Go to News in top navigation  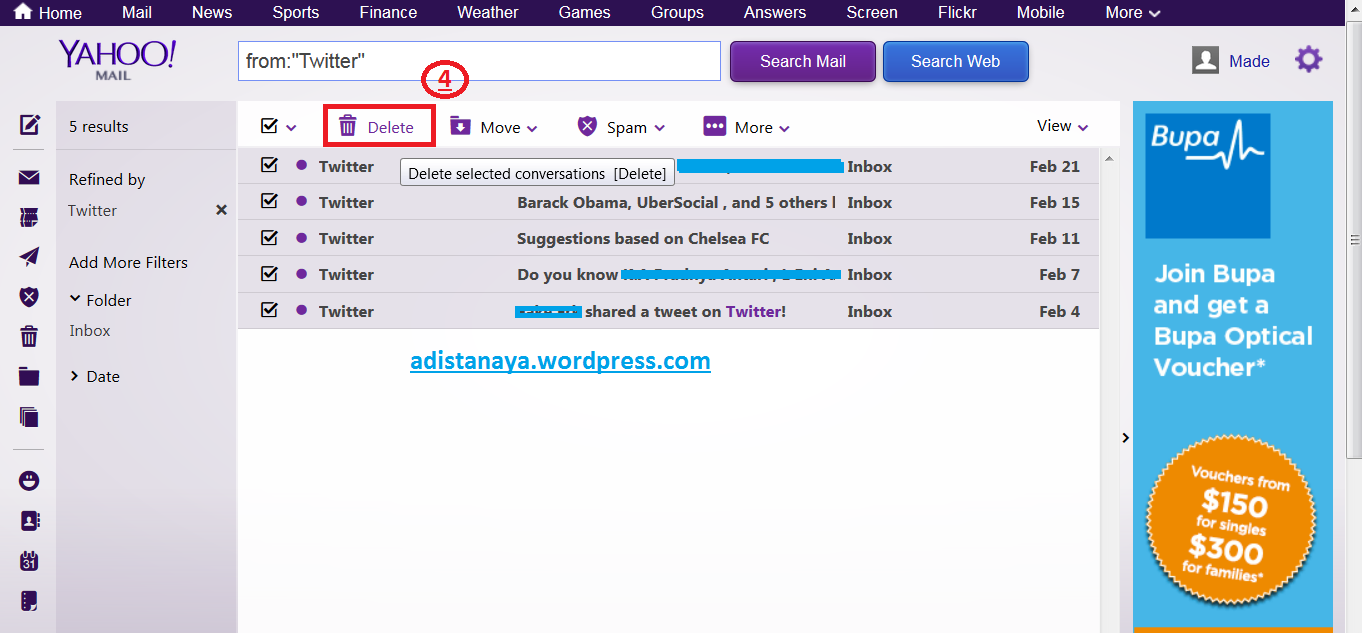[x=212, y=12]
